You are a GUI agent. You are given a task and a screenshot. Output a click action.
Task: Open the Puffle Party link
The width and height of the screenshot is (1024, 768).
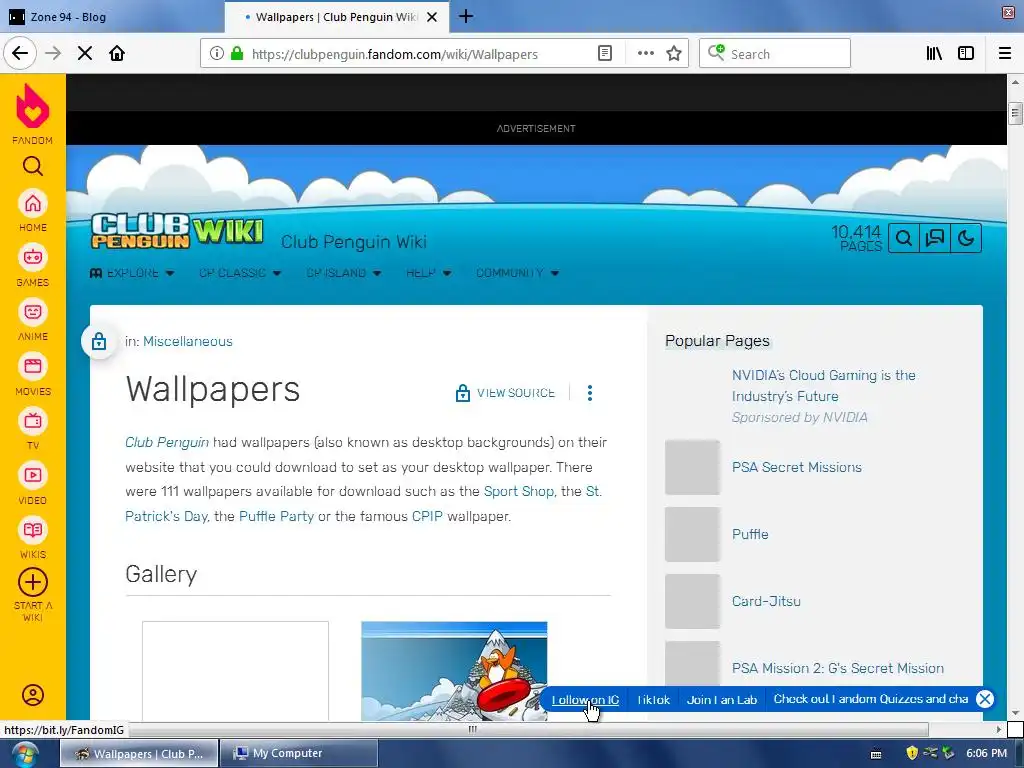click(276, 516)
